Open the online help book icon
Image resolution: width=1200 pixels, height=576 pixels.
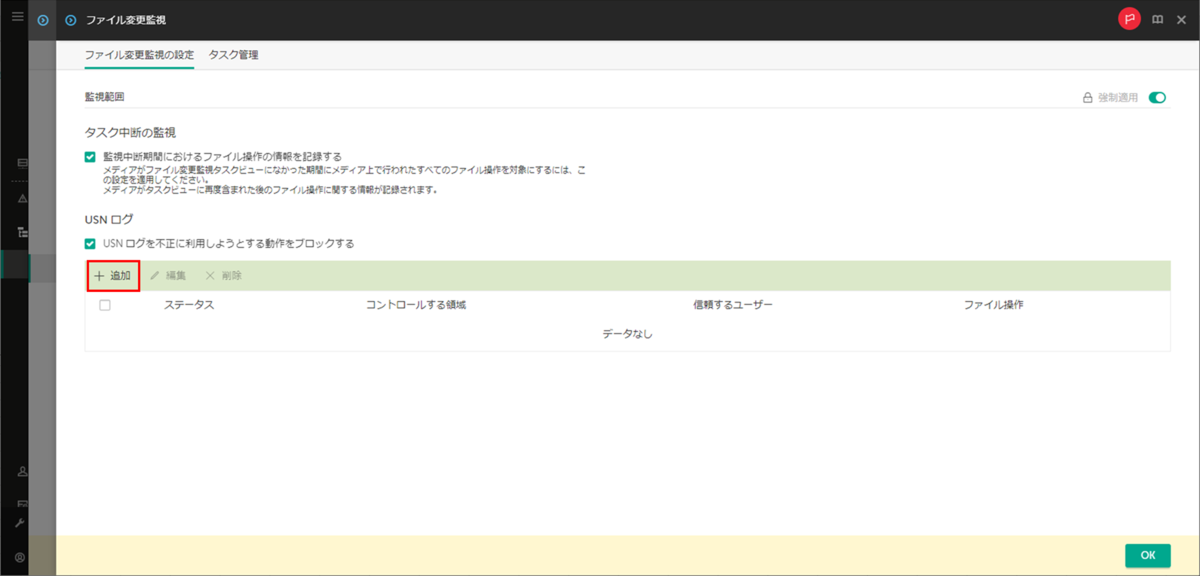1157,19
